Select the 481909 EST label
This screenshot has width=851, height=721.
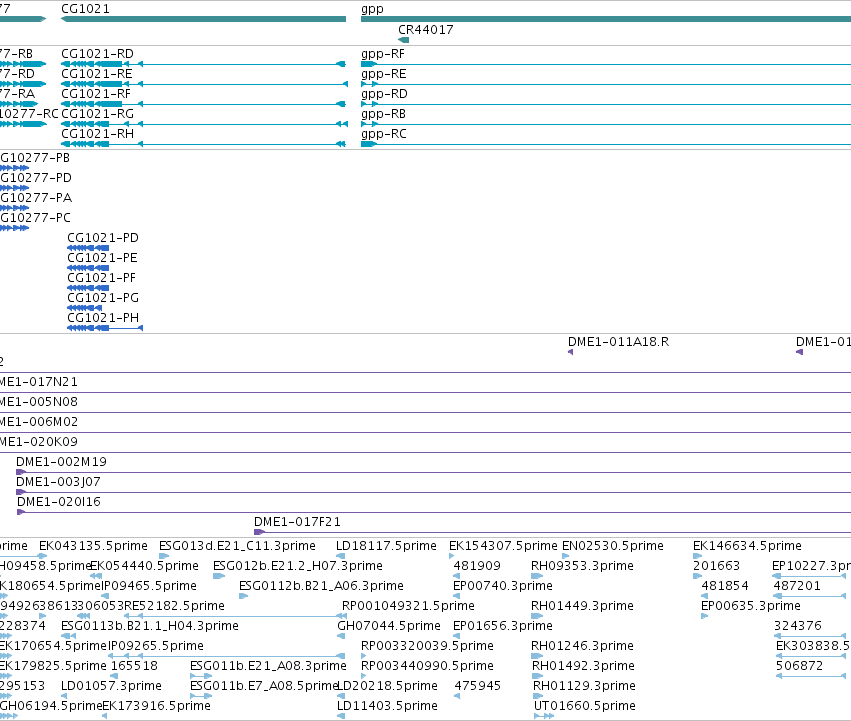(477, 566)
